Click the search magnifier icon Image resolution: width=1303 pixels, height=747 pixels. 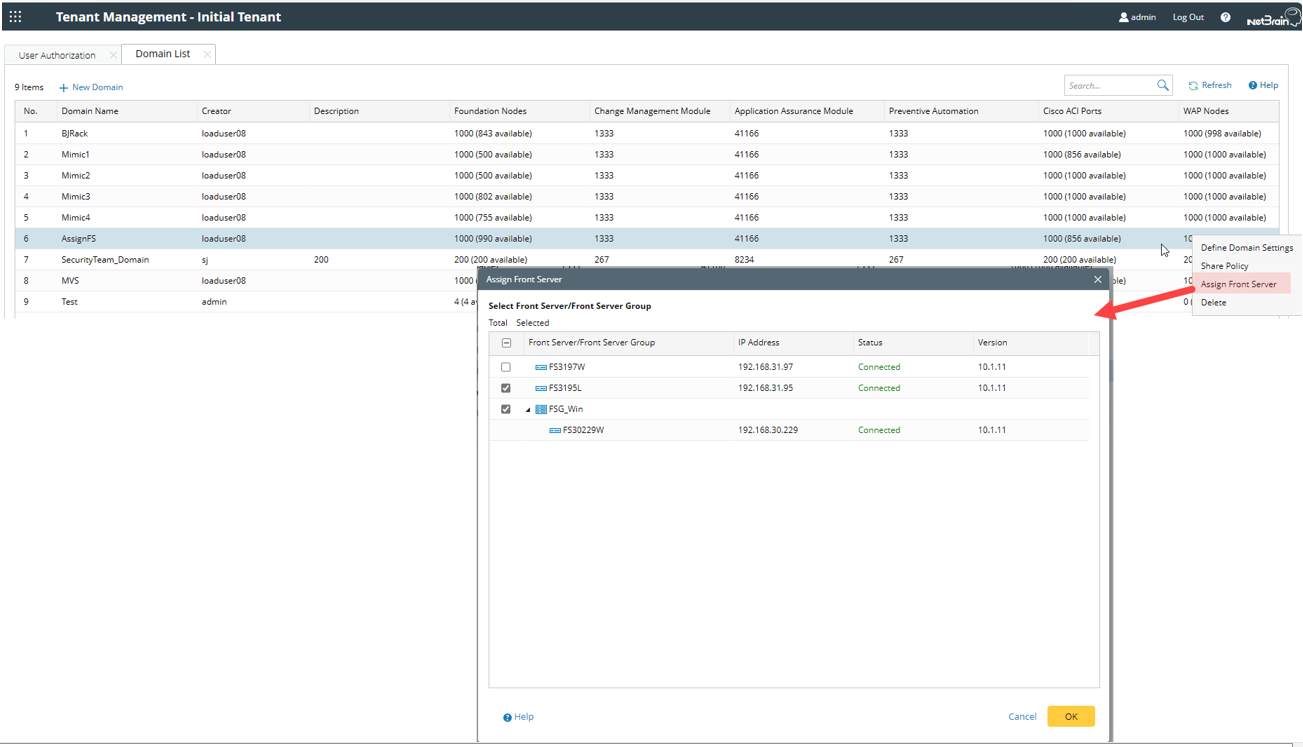point(1162,86)
